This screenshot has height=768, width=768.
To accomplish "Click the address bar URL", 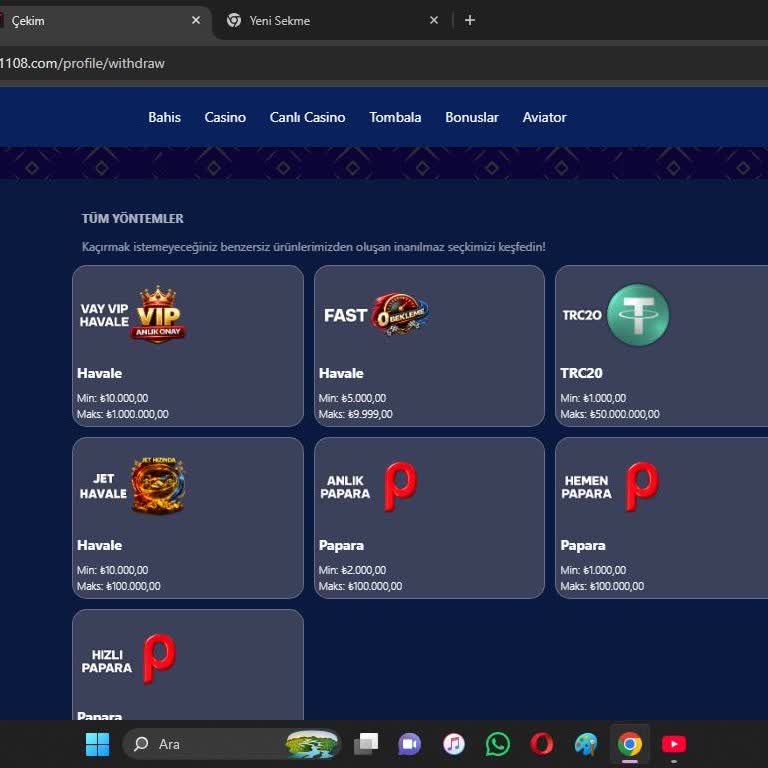I will (x=82, y=63).
